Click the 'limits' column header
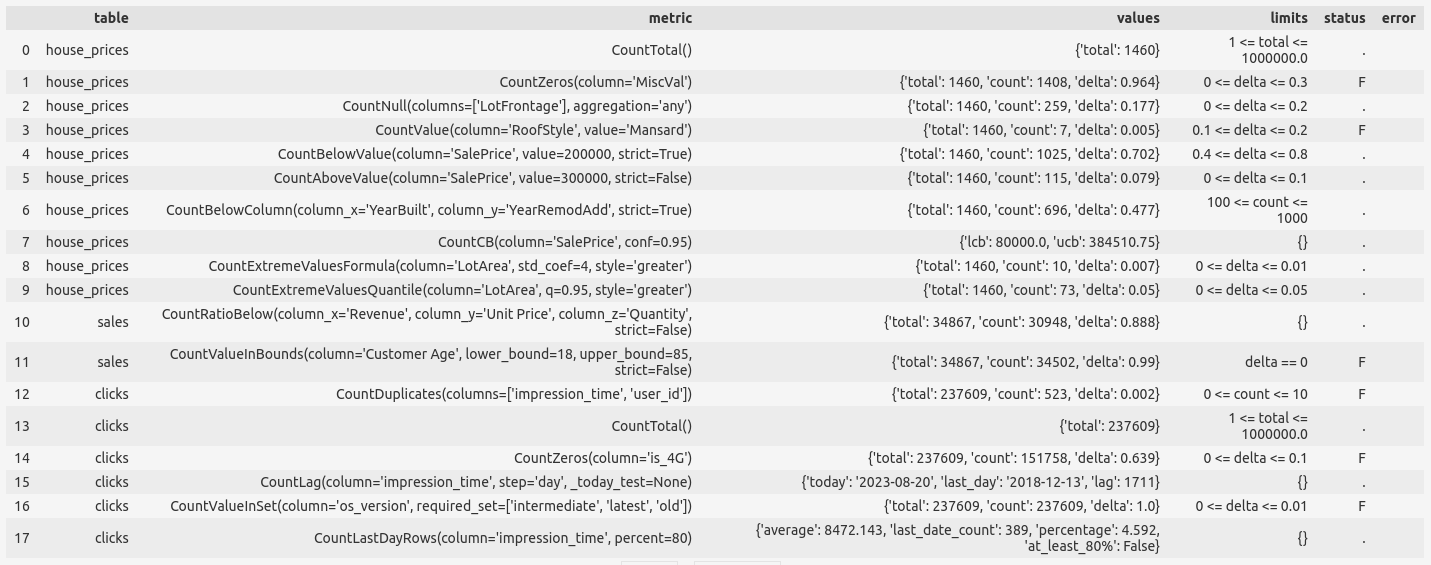Viewport: 1431px width, 565px height. tap(1288, 18)
